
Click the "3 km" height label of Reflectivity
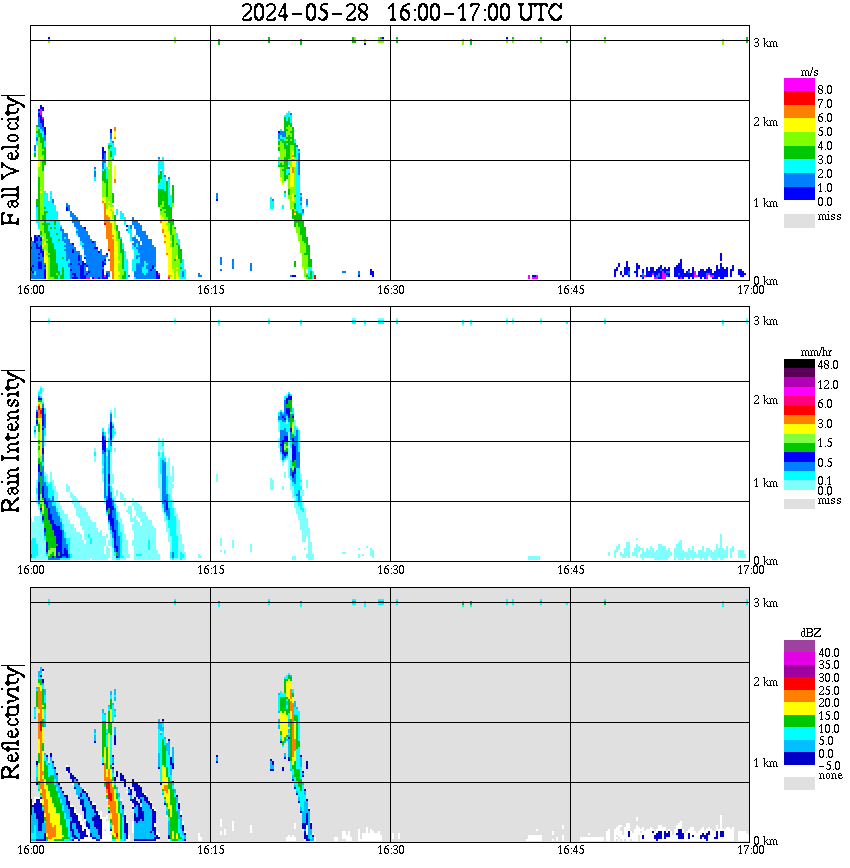click(x=766, y=603)
